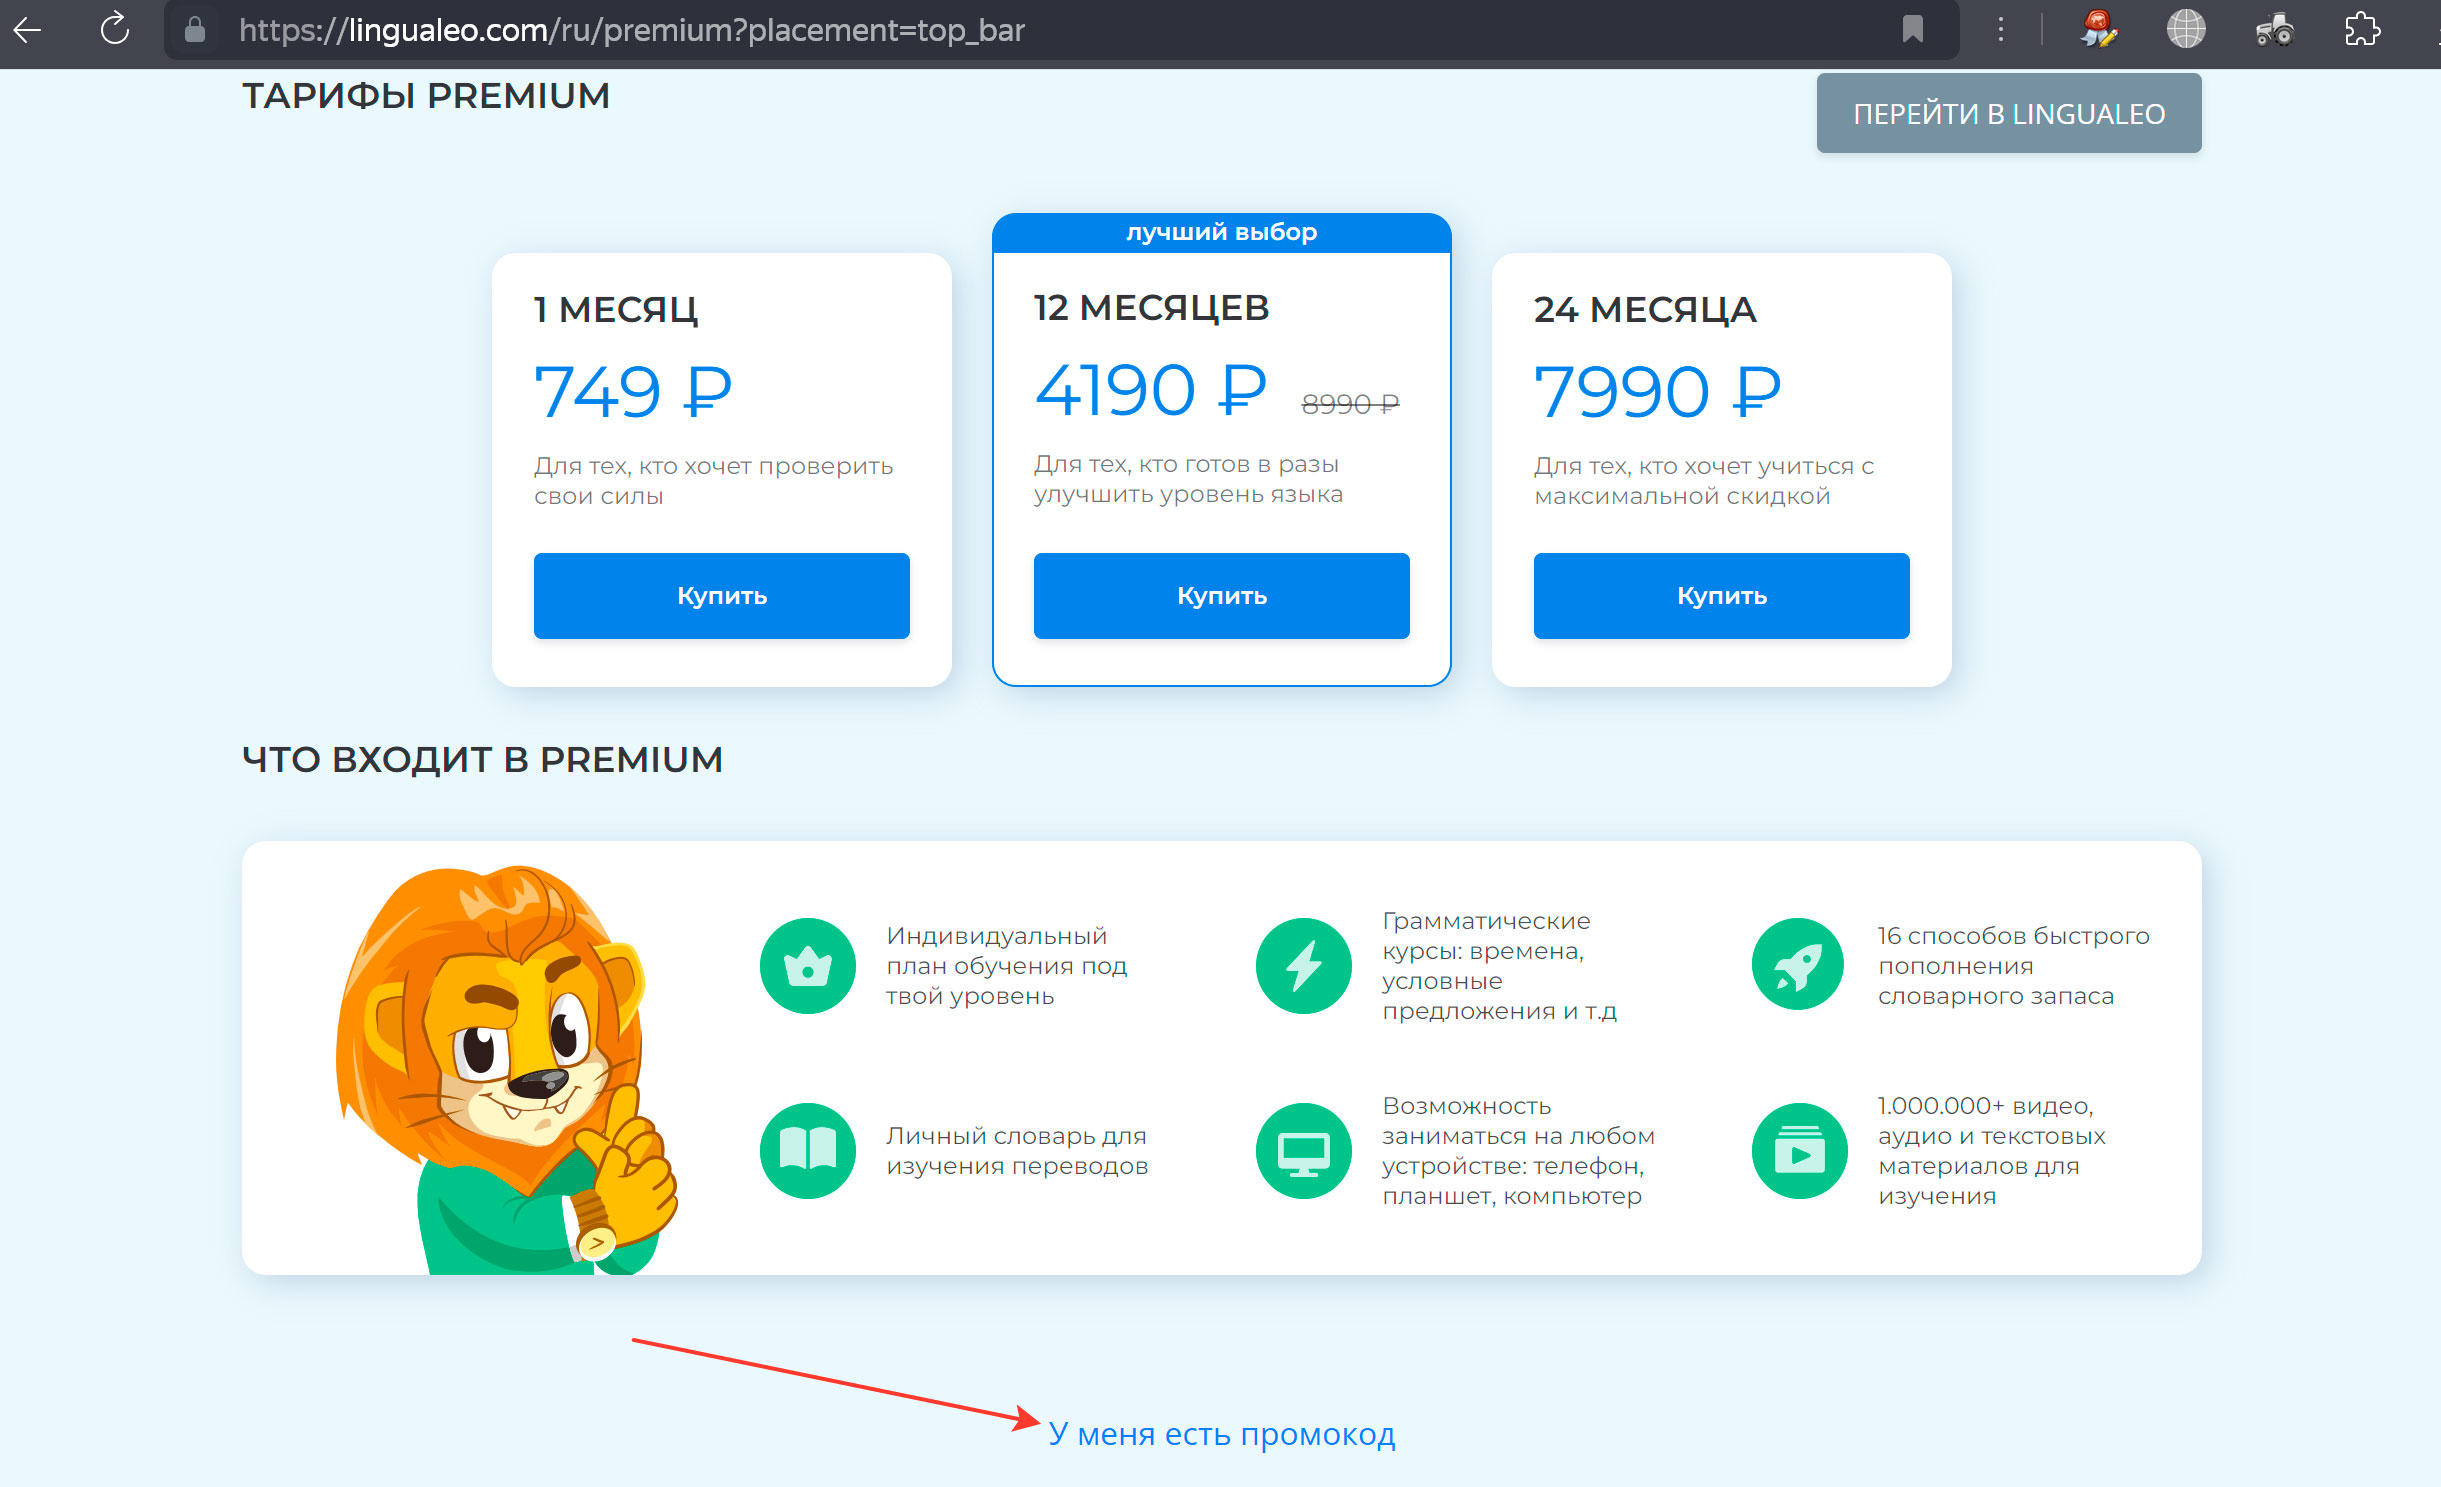The image size is (2441, 1487).
Task: Click text about улучшить уровень языка
Action: pos(1188,479)
